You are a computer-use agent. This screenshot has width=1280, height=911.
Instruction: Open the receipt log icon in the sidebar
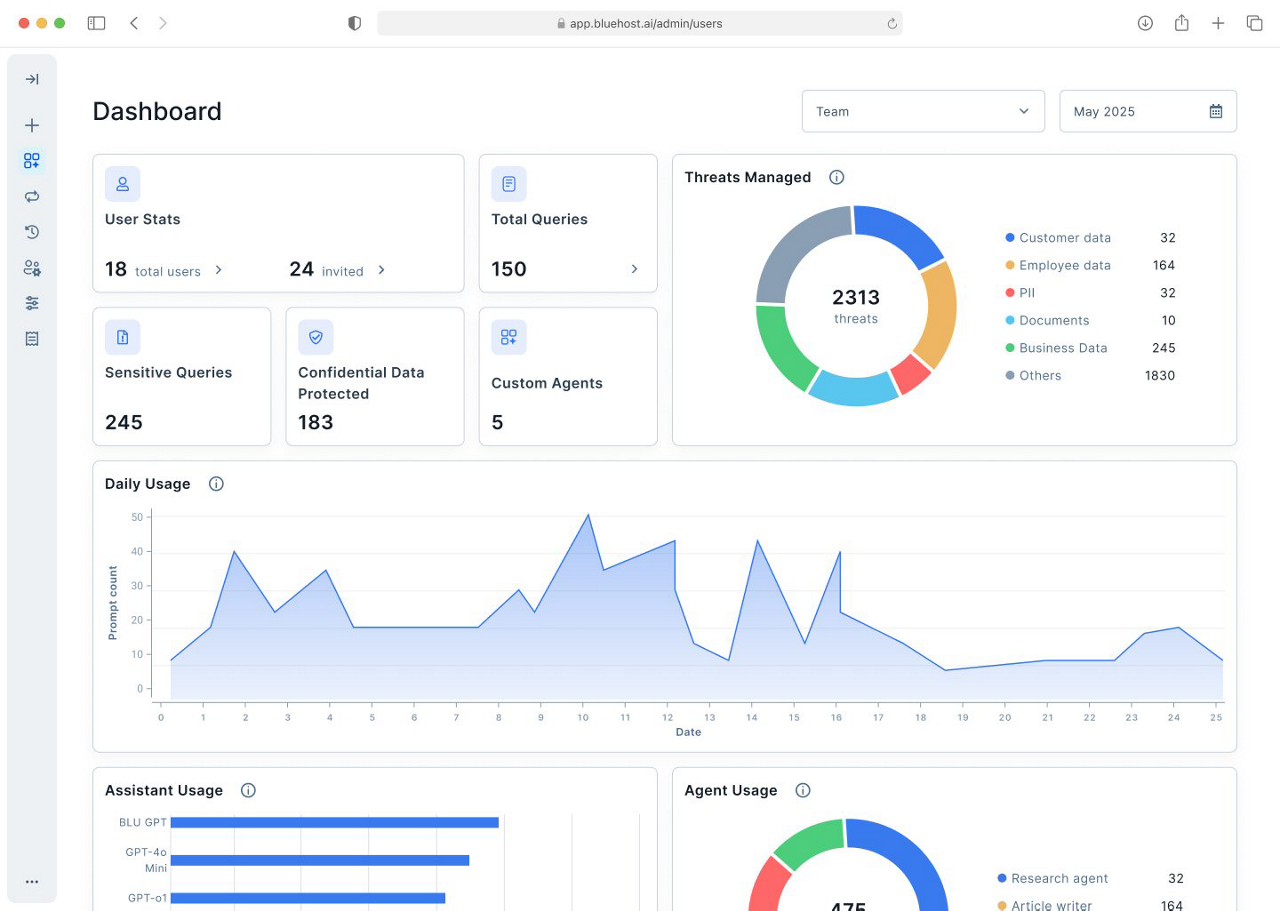pos(32,339)
